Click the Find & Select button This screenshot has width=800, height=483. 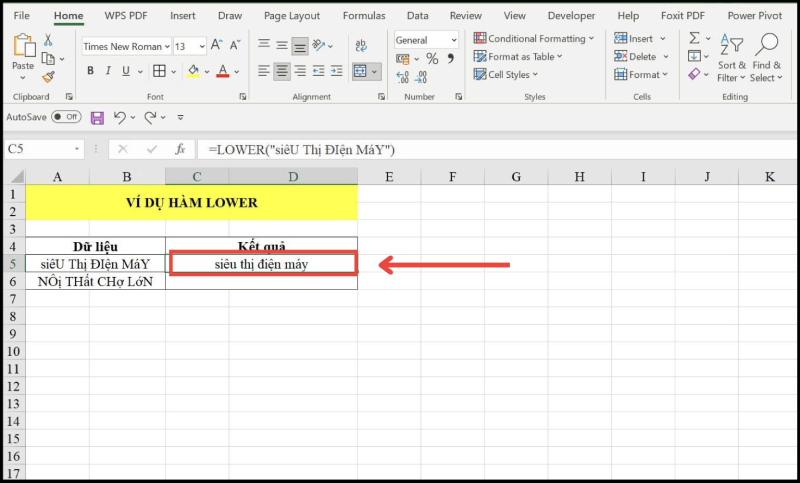tap(767, 58)
